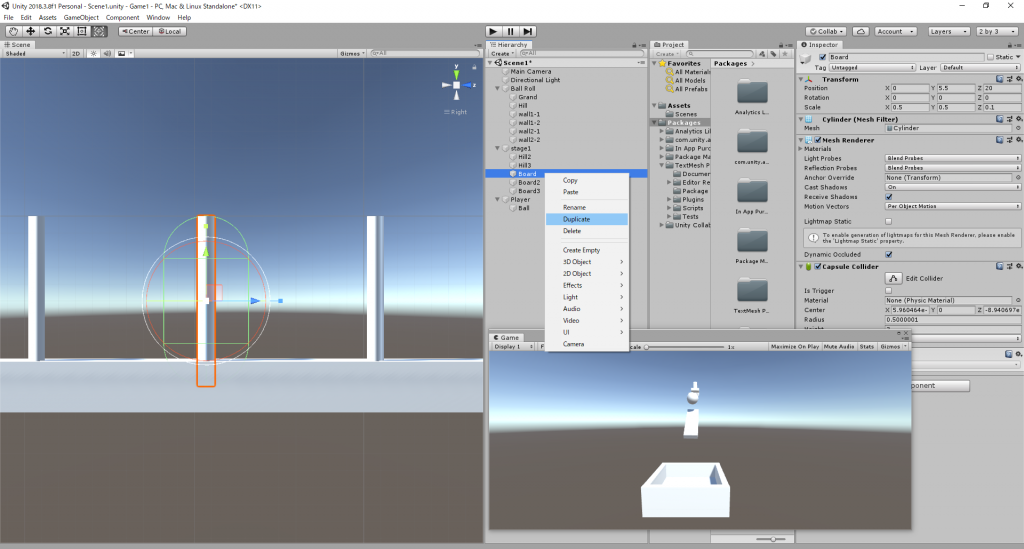Screen dimensions: 1024x549
Task: Click the Pause button
Action: coord(511,31)
